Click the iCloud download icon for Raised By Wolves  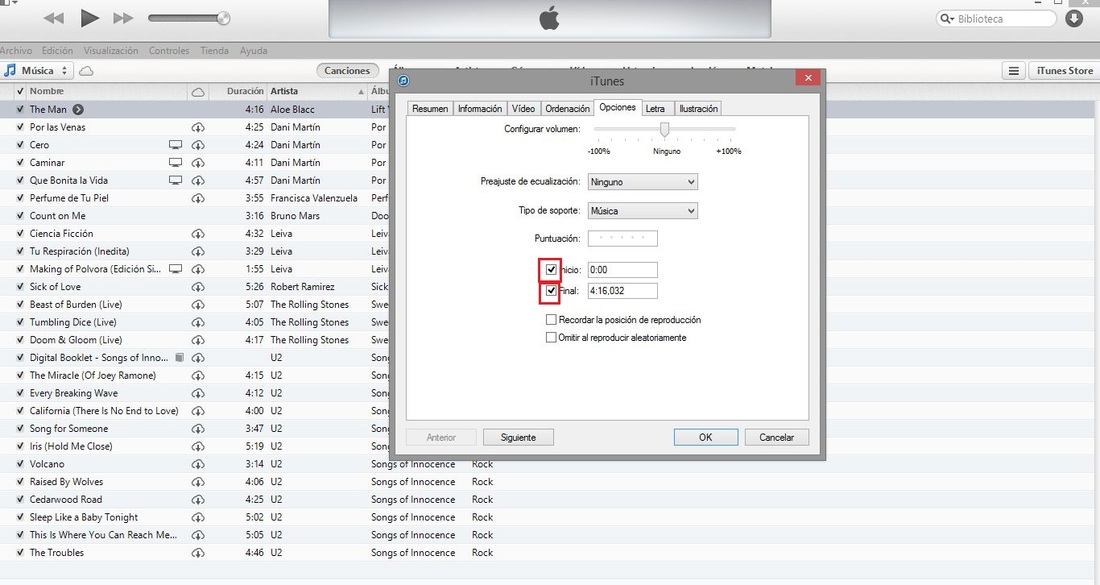tap(198, 482)
